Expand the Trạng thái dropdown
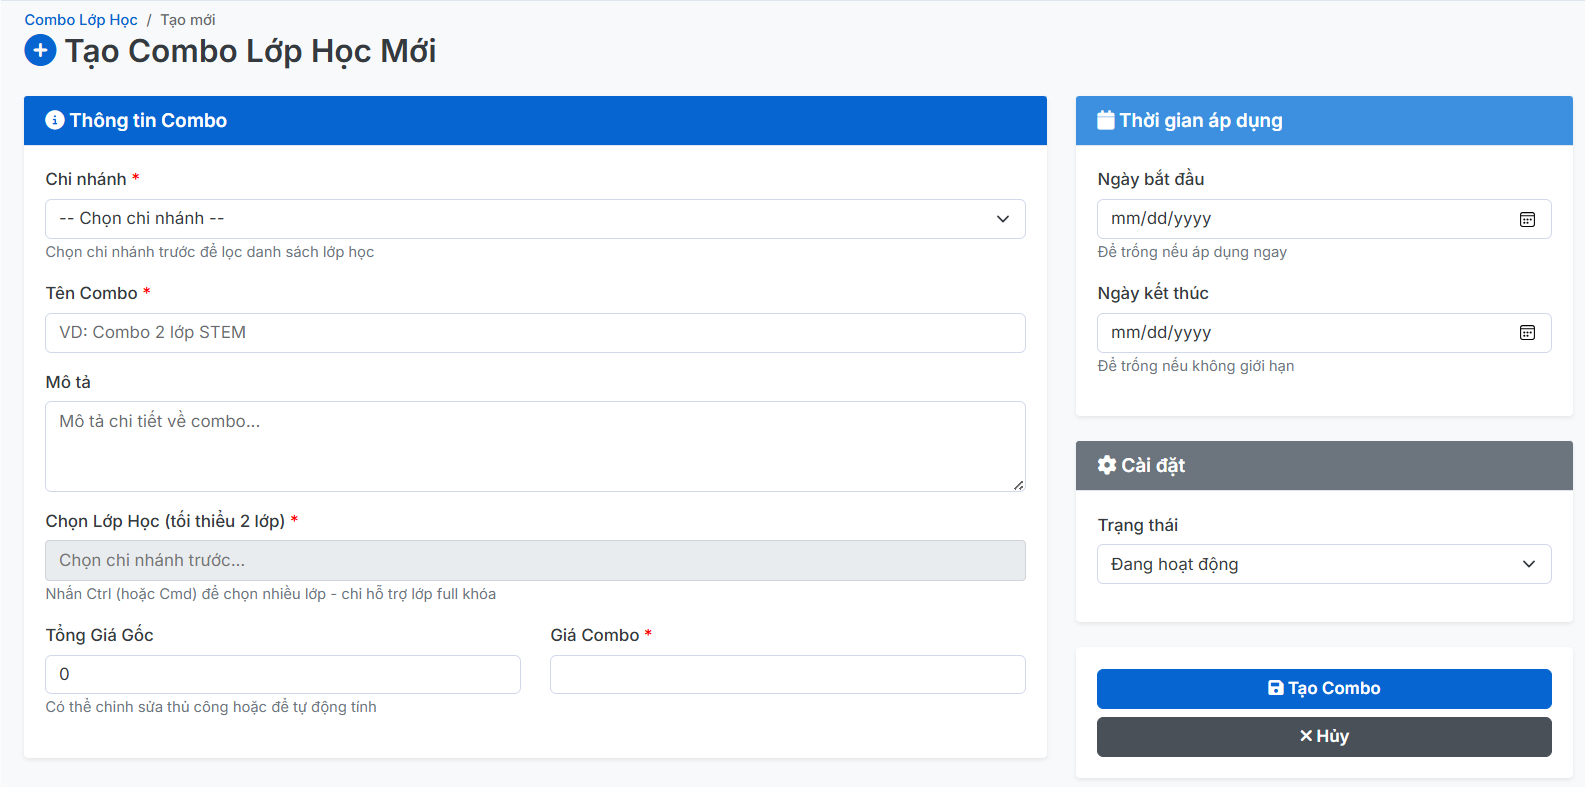Viewport: 1585px width, 787px height. [x=1323, y=564]
